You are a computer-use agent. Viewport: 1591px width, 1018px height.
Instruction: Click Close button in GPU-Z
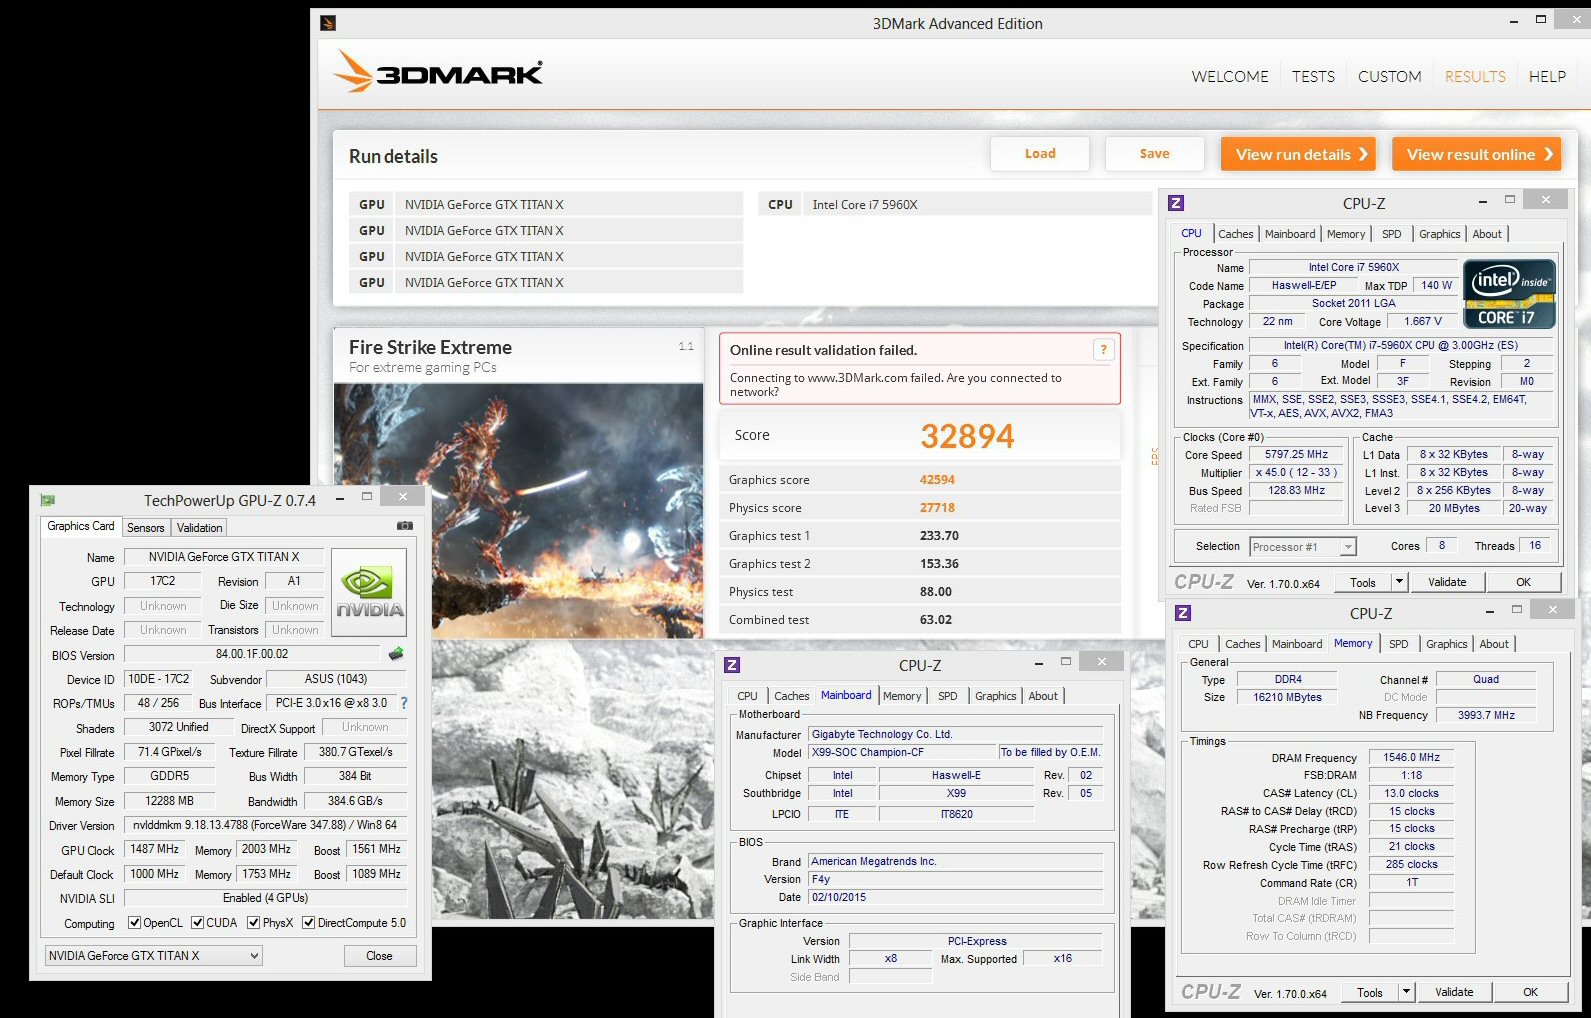[x=379, y=956]
